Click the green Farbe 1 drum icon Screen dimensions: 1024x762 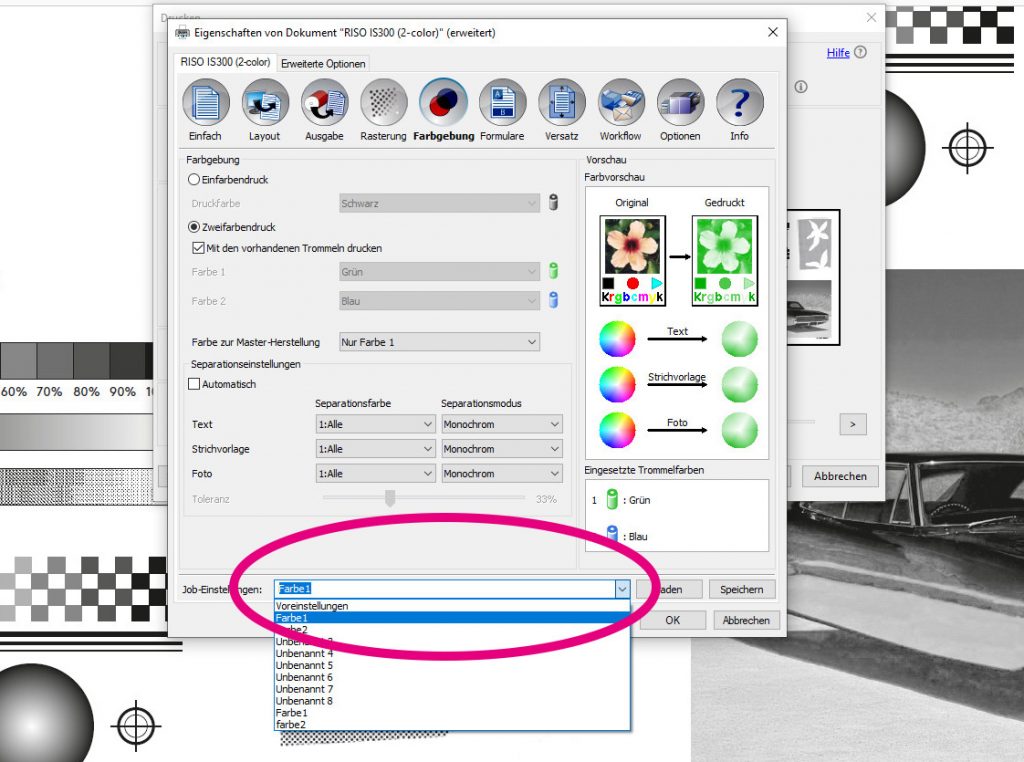[x=553, y=270]
